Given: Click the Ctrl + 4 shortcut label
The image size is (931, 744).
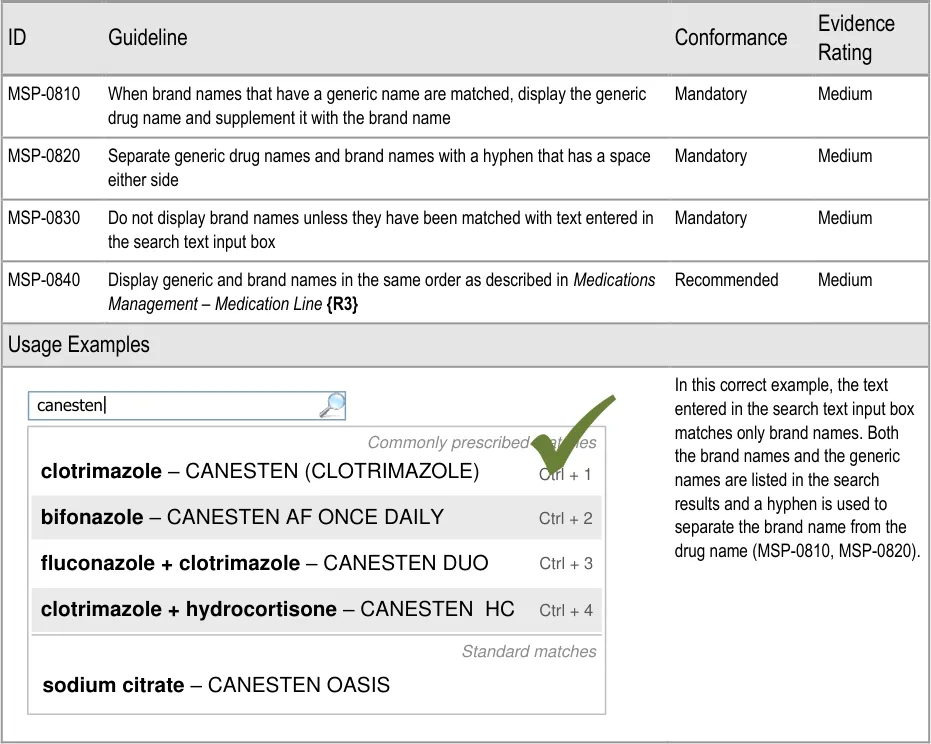Looking at the screenshot, I should (565, 610).
